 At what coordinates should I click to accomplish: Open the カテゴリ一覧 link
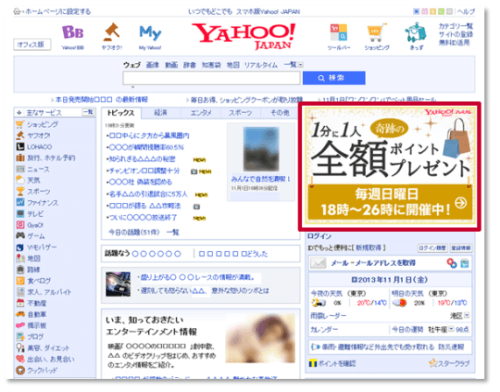tap(456, 26)
